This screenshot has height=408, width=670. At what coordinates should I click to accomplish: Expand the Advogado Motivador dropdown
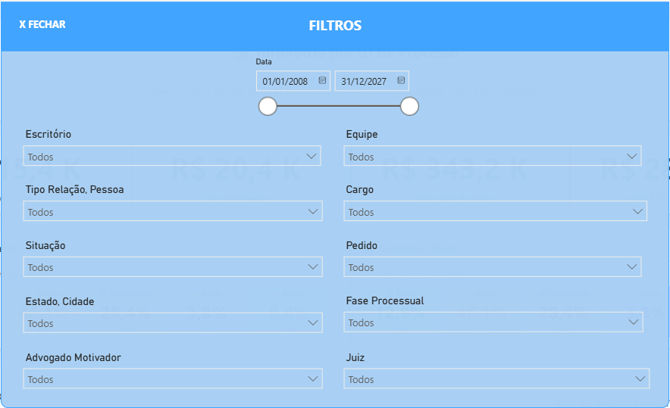(172, 379)
